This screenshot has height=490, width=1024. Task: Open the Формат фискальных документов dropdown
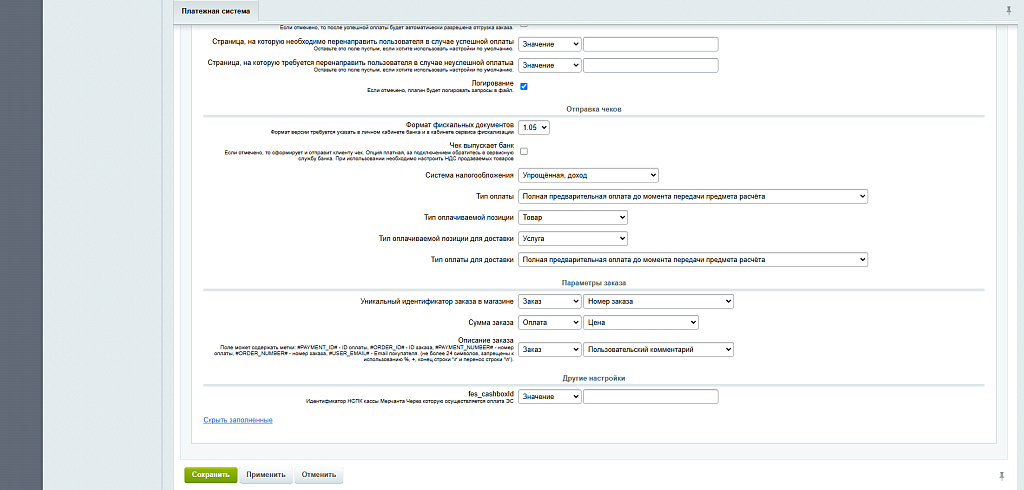(x=534, y=128)
